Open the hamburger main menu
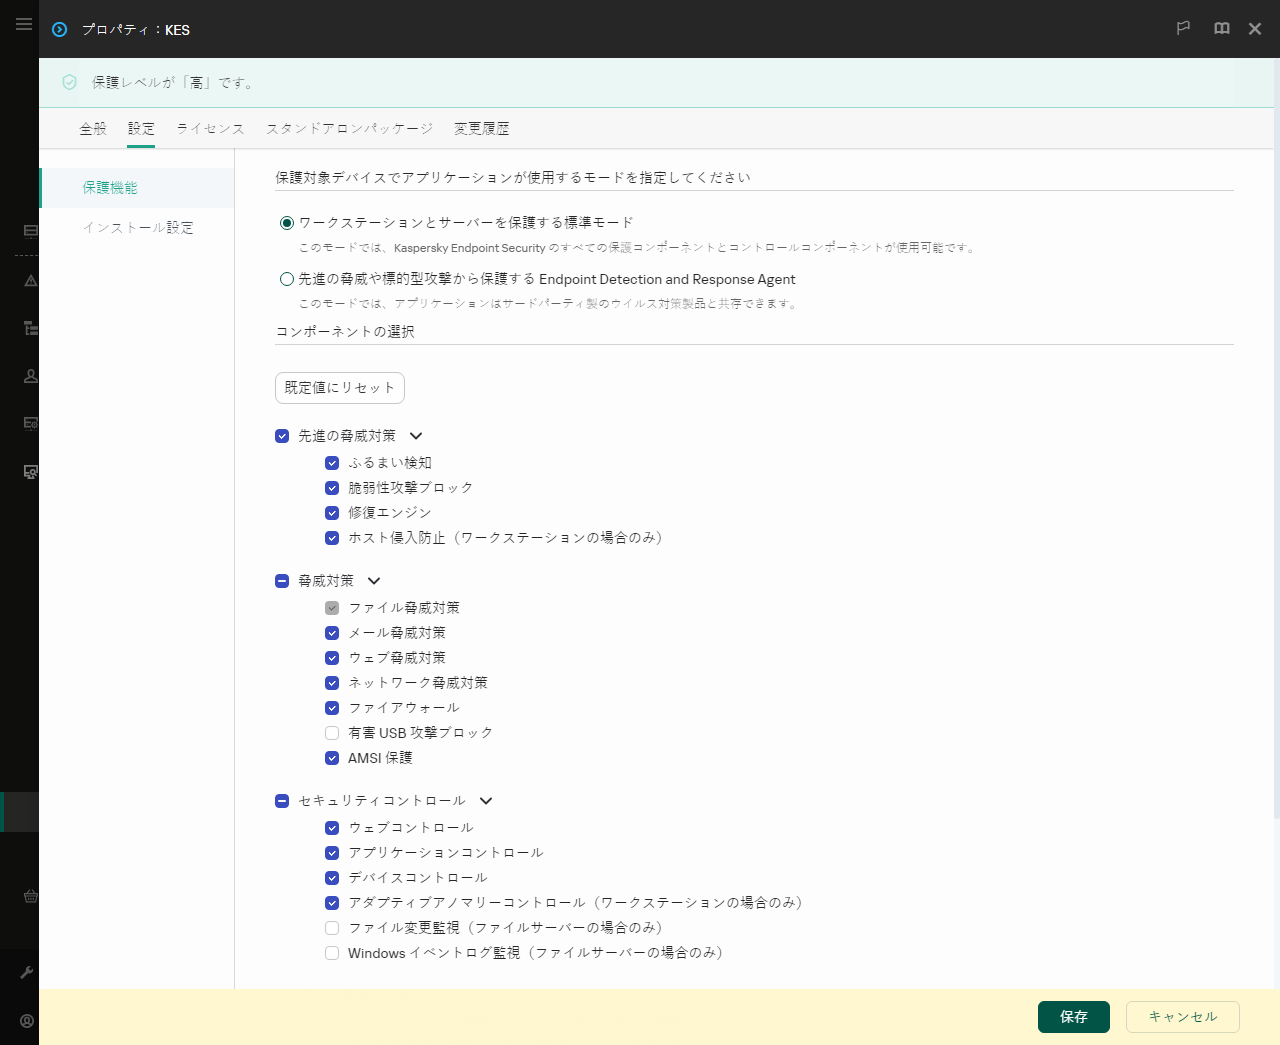Viewport: 1280px width, 1045px height. point(23,24)
